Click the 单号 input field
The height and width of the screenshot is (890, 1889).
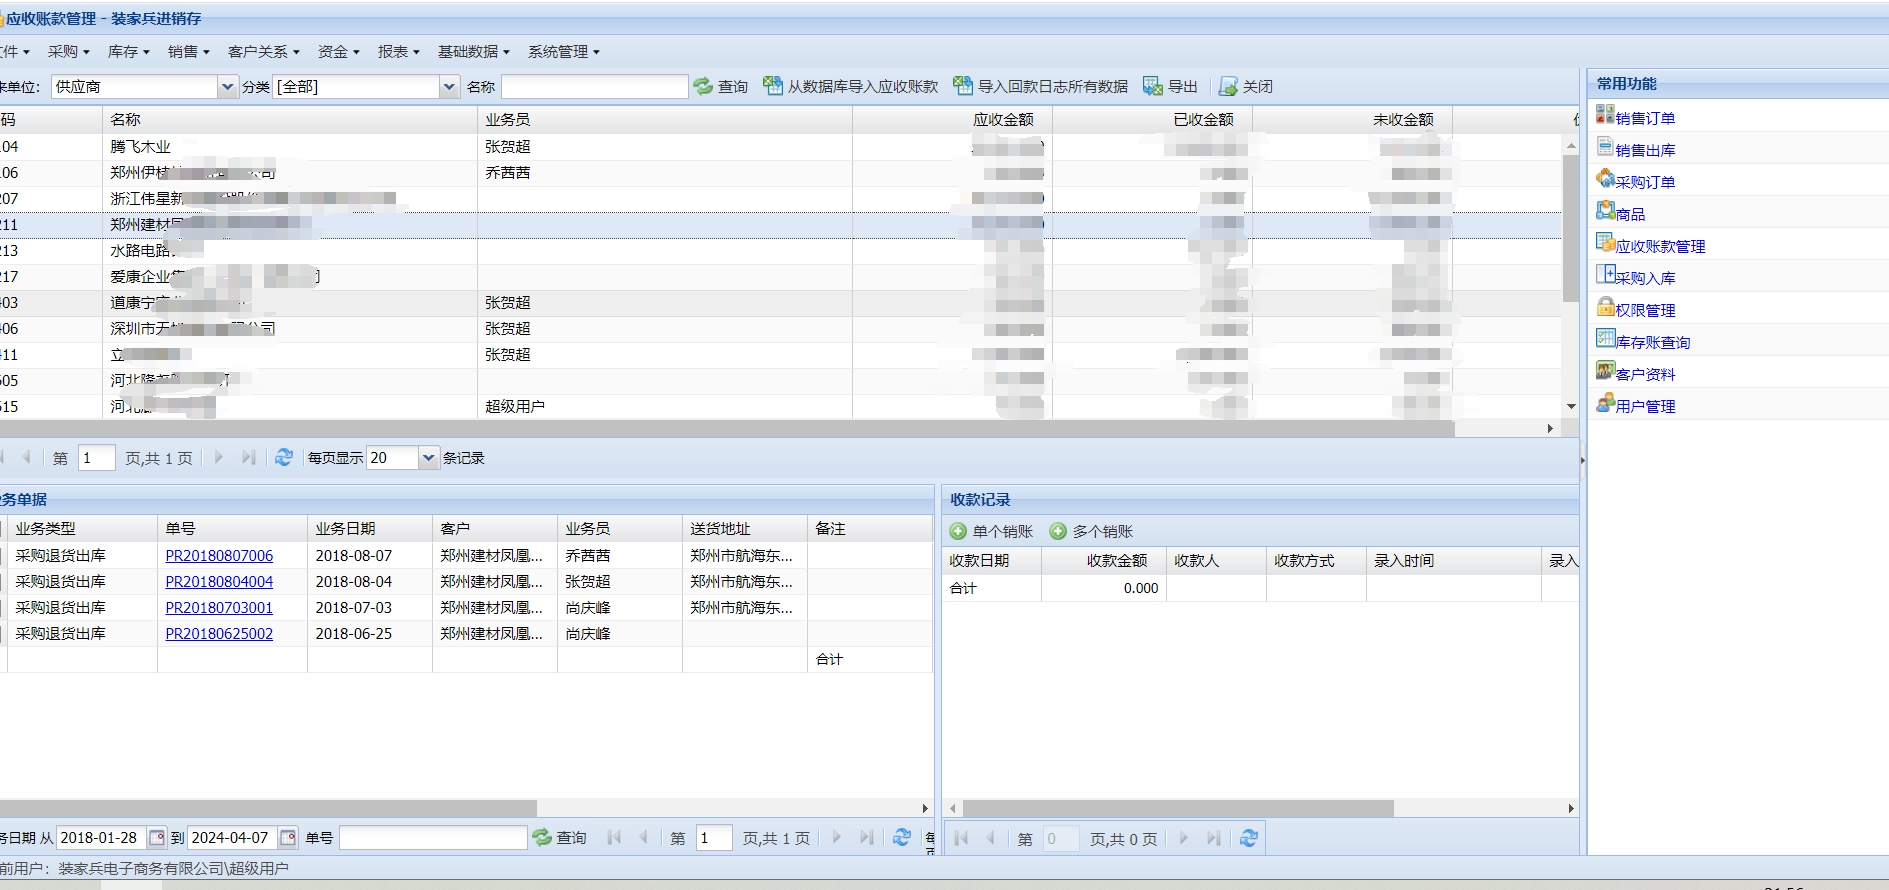(x=433, y=837)
